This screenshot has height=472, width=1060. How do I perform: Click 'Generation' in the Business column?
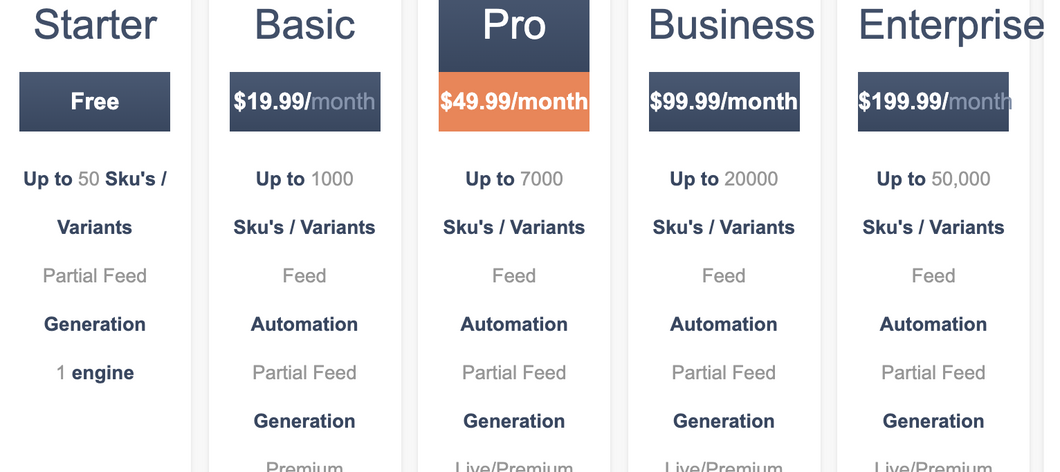coord(723,421)
